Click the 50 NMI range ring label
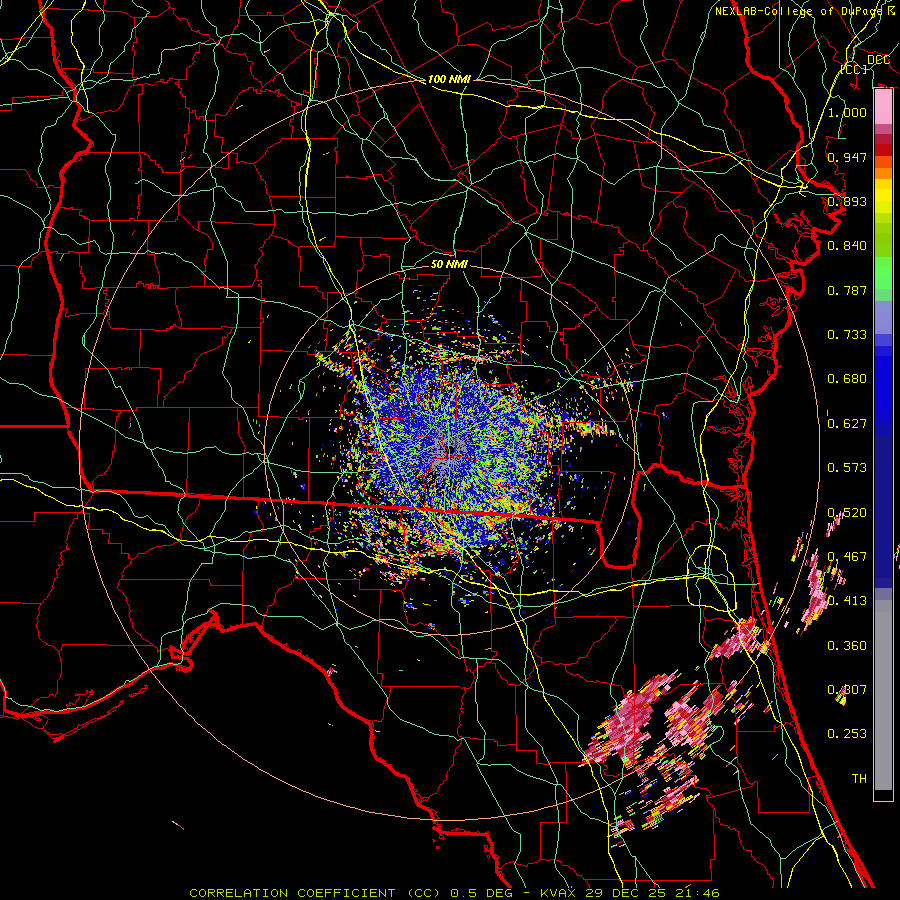Image resolution: width=900 pixels, height=900 pixels. pyautogui.click(x=449, y=264)
